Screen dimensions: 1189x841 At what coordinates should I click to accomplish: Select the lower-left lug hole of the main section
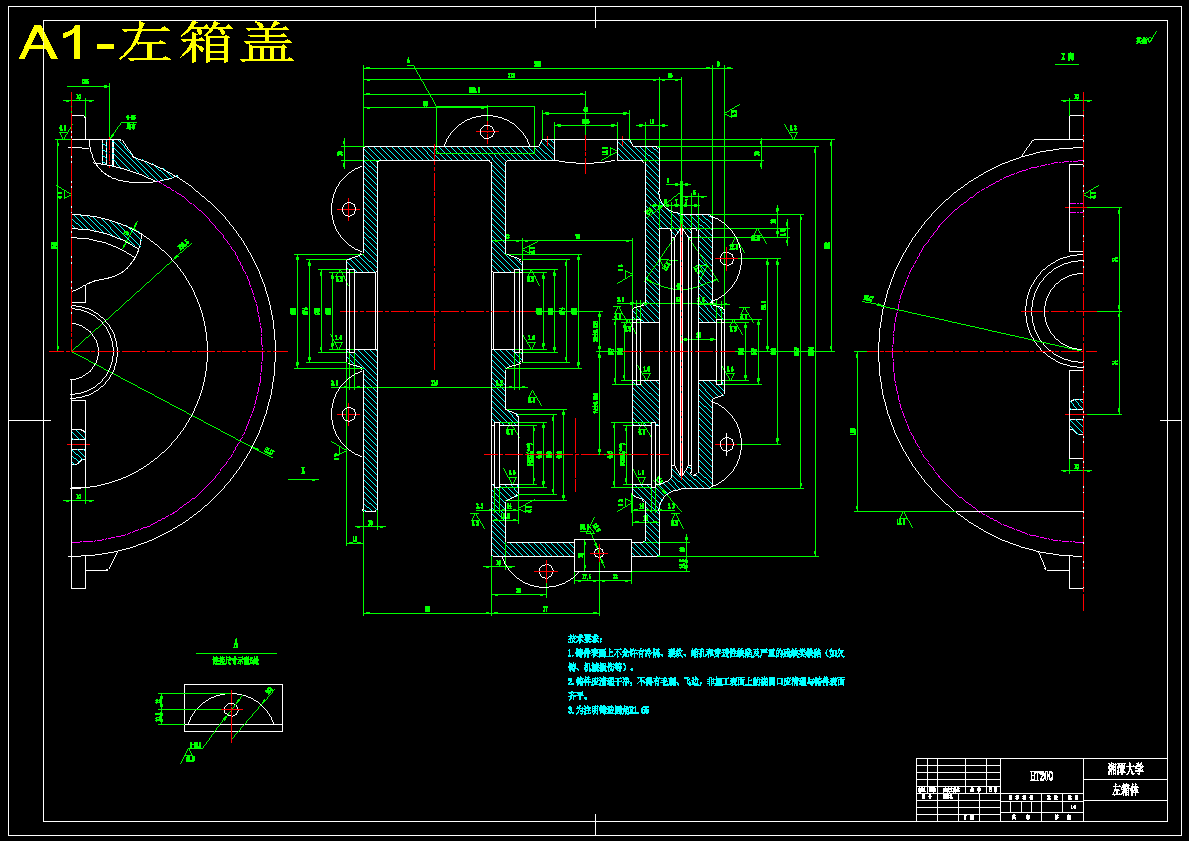349,414
